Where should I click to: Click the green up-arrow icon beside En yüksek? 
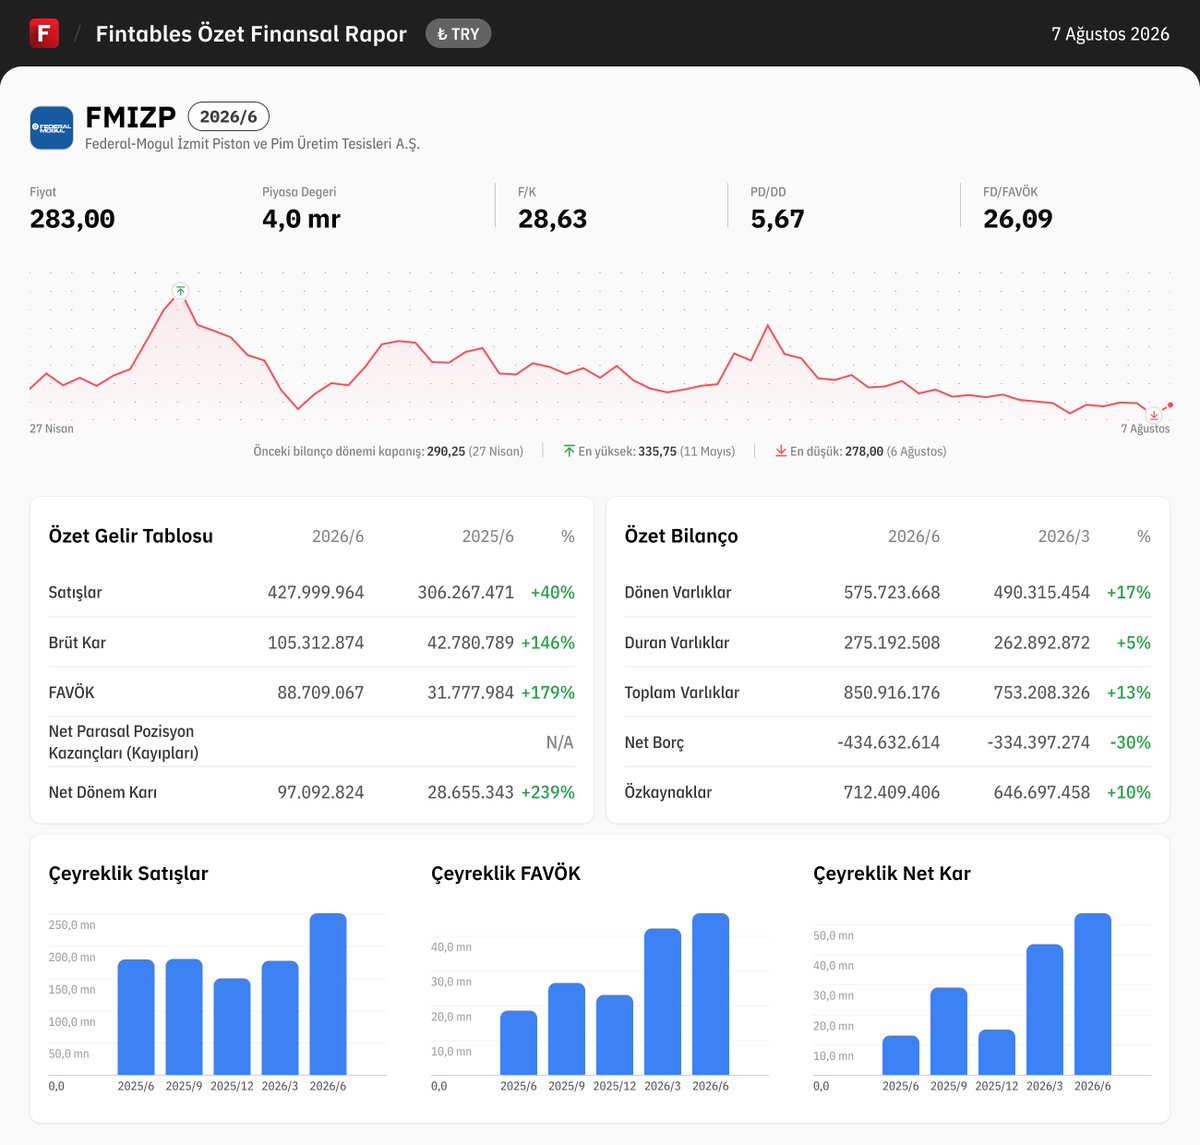point(569,451)
